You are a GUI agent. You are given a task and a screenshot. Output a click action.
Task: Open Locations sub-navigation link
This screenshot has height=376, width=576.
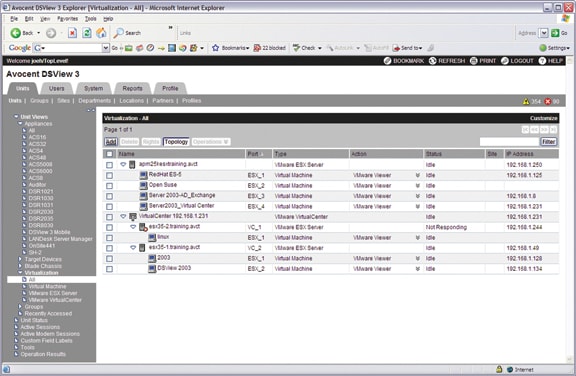click(132, 101)
